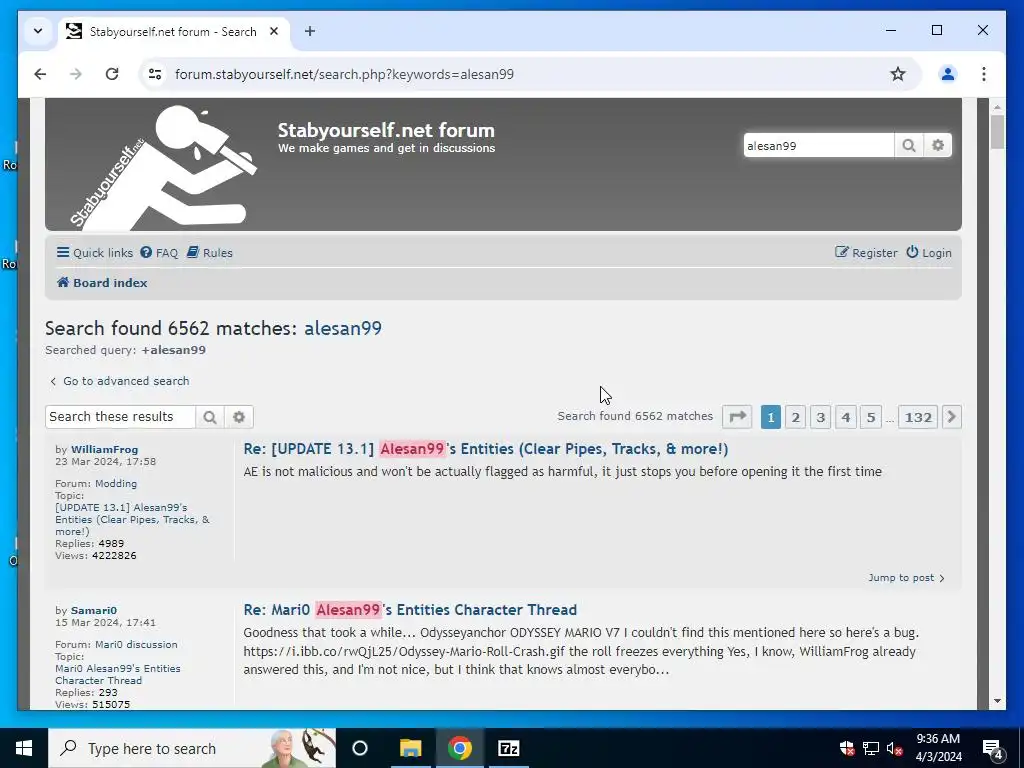Open Chrome three-dot menu

pyautogui.click(x=984, y=74)
